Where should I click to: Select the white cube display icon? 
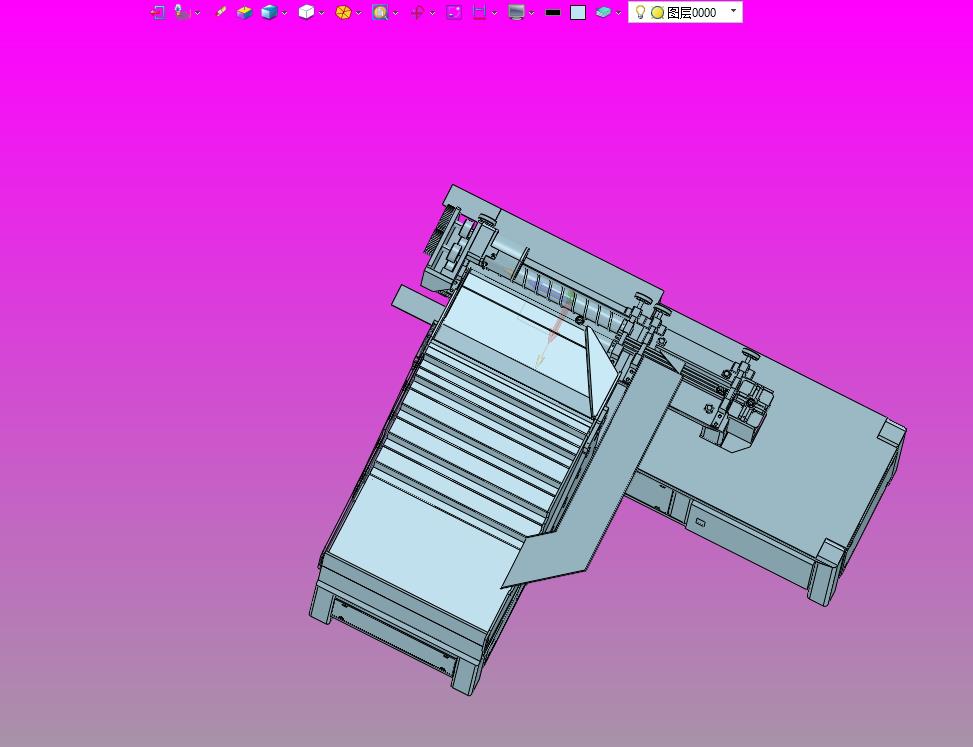tap(306, 12)
